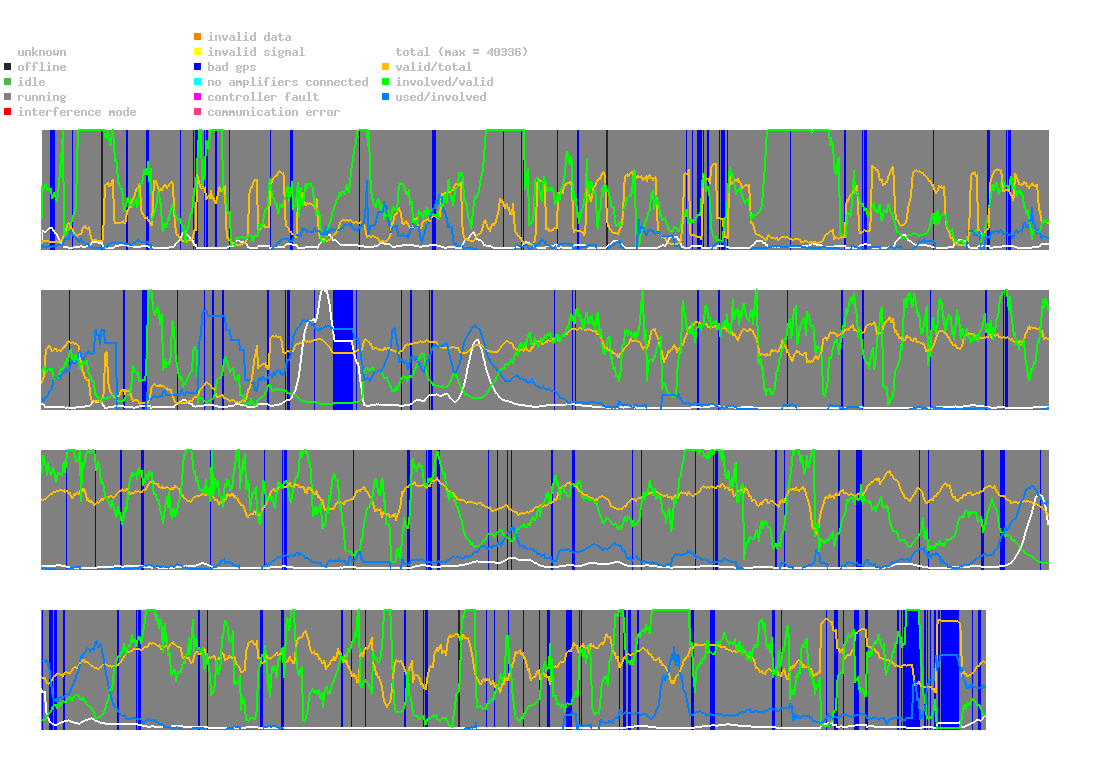Click the cyan no amplifiers connected swatch
The height and width of the screenshot is (764, 1095).
tap(198, 82)
